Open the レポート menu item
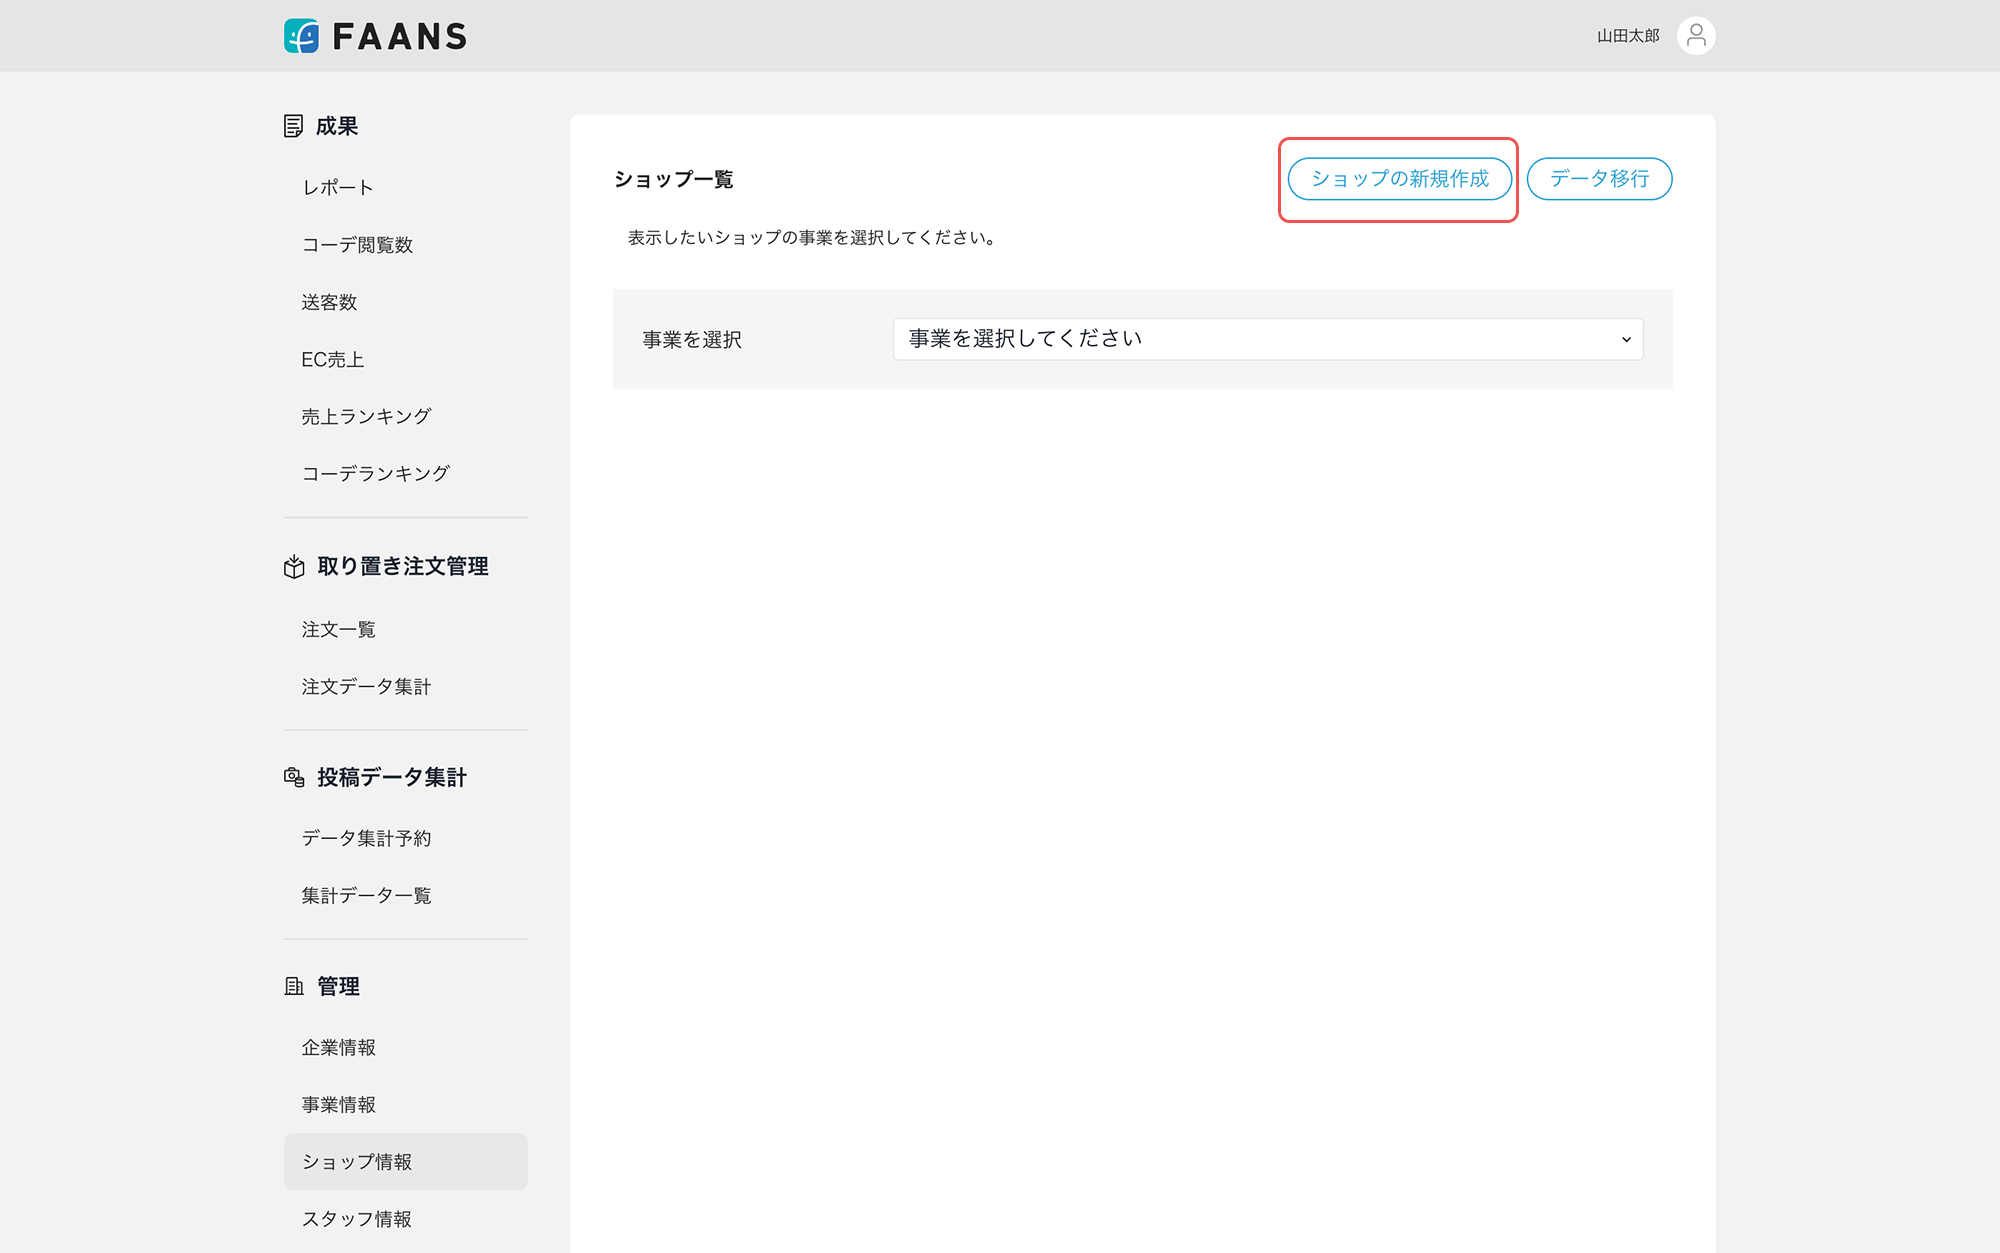The height and width of the screenshot is (1253, 2000). (x=338, y=188)
